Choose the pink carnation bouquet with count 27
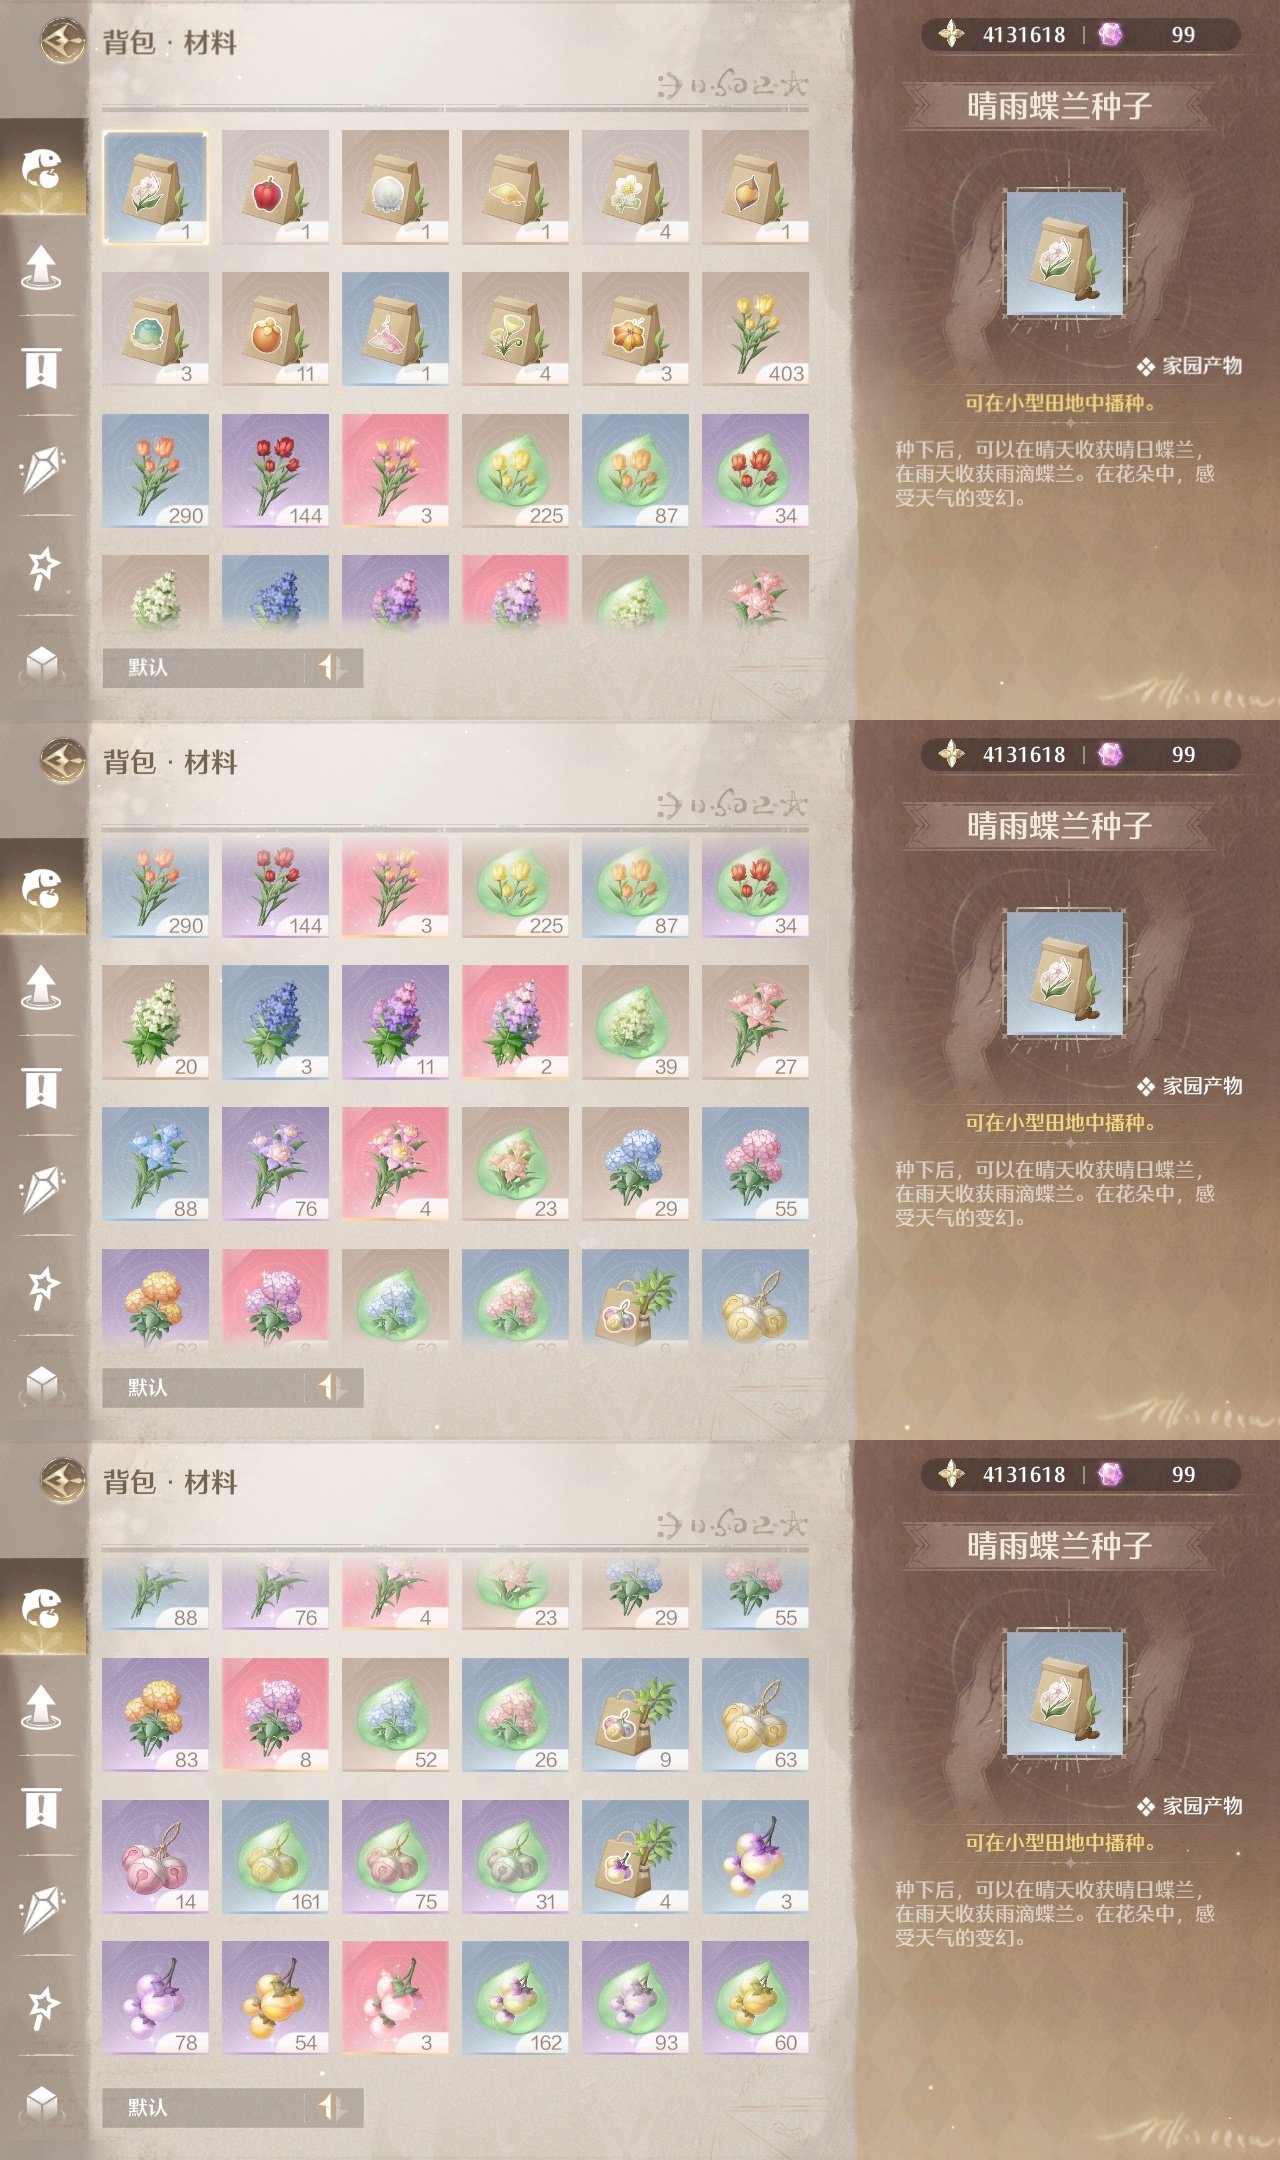 pos(755,1022)
